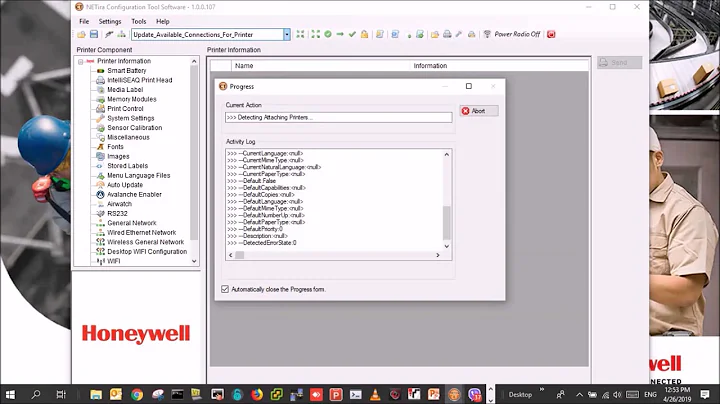Screen dimensions: 720x404
Task: Click the Activity Log vertical scrollbar thumb
Action: 447,223
